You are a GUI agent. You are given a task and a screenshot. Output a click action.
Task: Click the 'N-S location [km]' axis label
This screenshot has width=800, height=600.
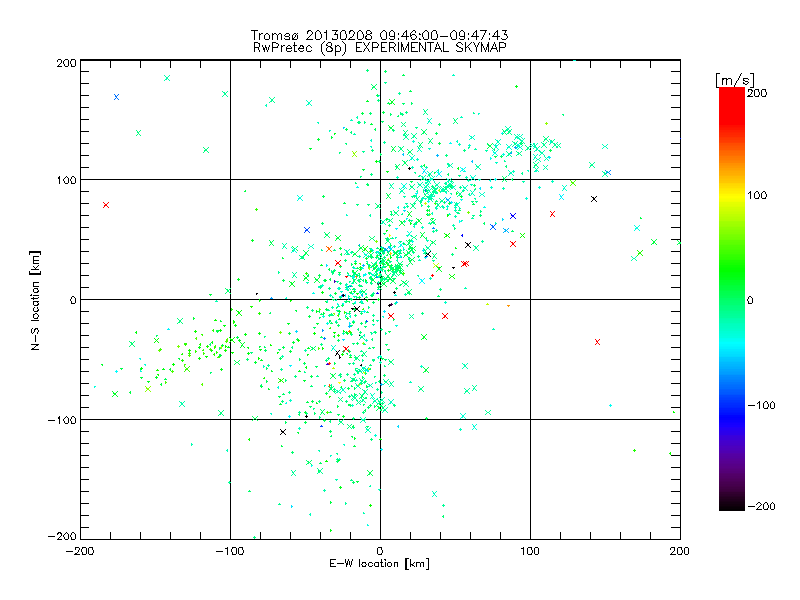point(35,300)
